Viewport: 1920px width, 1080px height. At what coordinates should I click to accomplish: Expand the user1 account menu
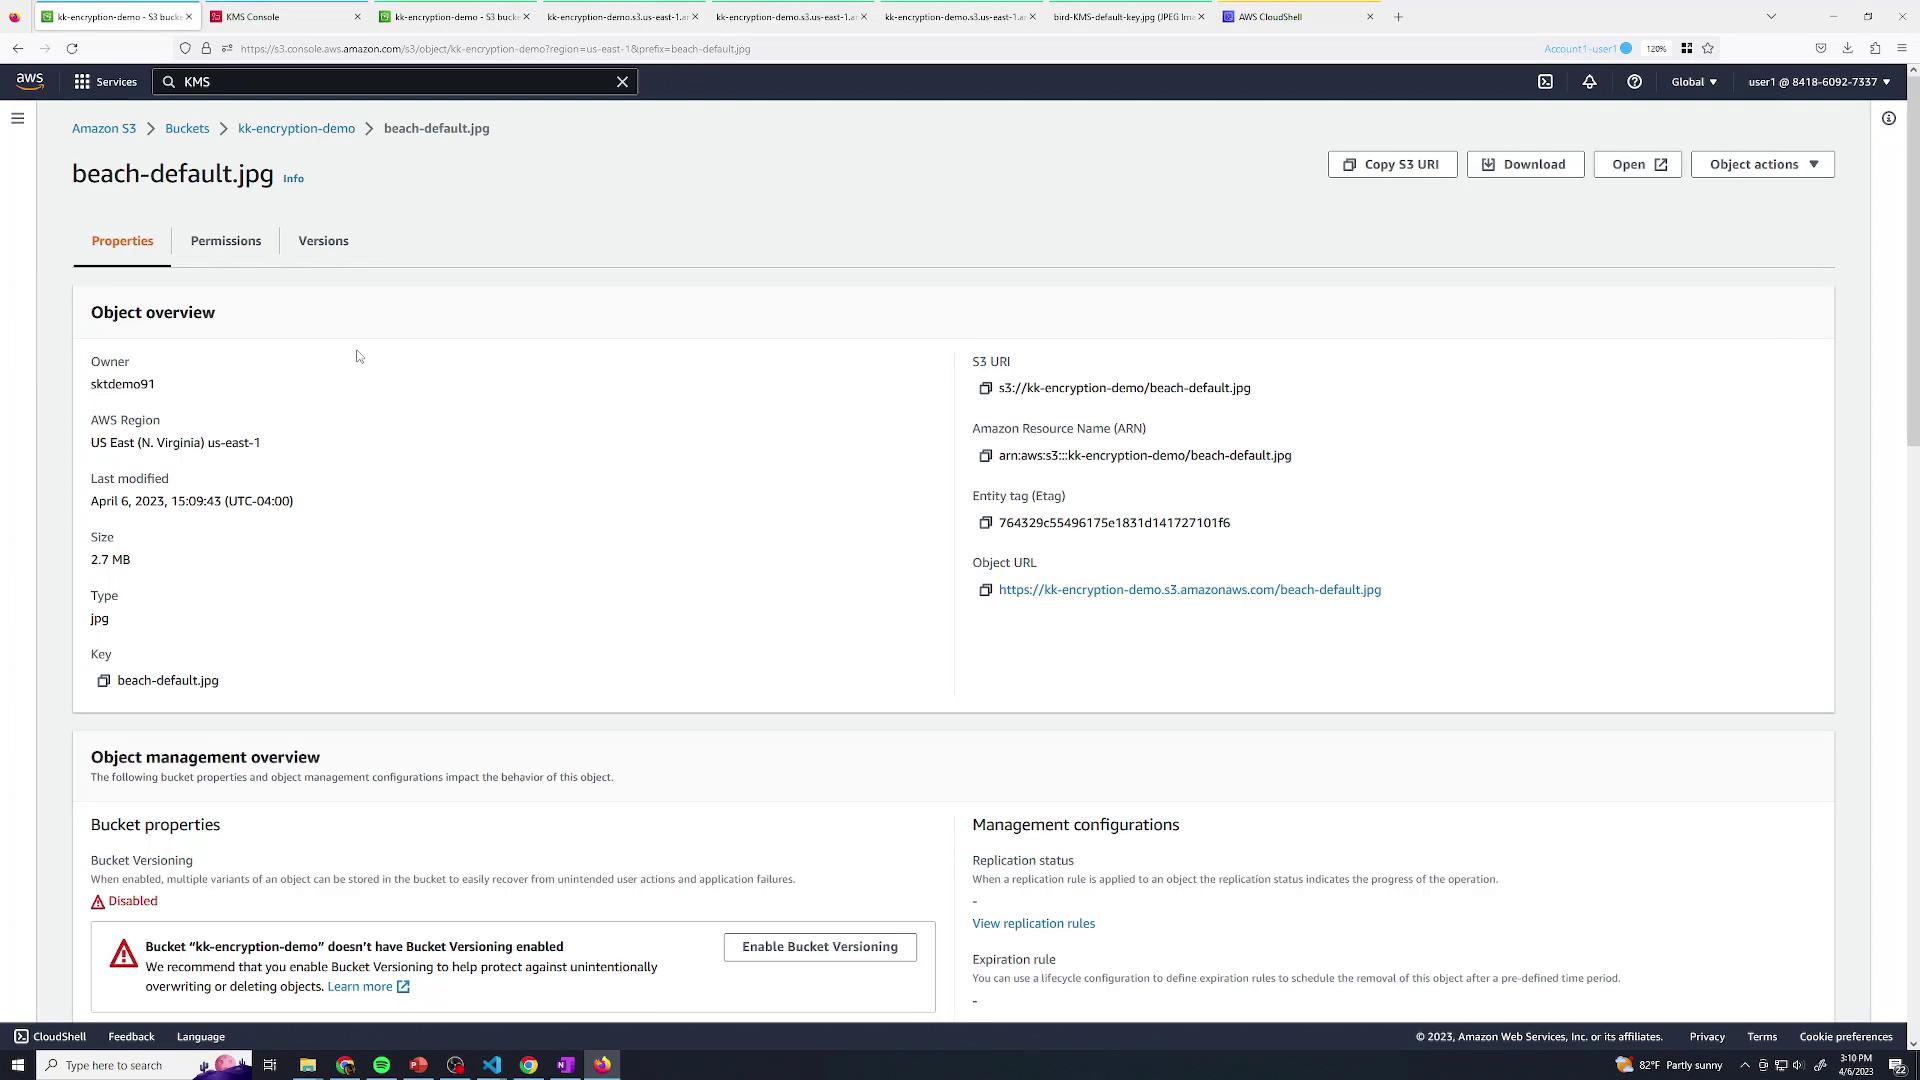(x=1818, y=82)
